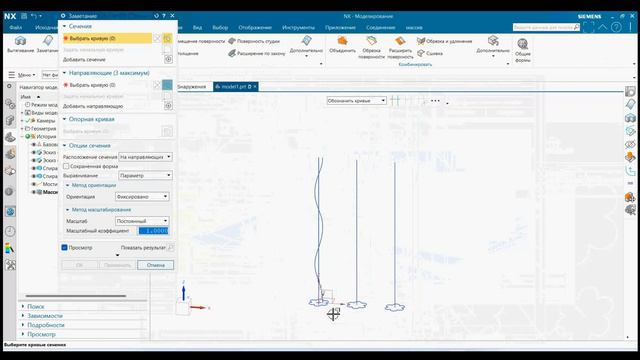Screen dimensions: 640x360
Task: Open the Выбор ribbon tab
Action: (x=220, y=27)
